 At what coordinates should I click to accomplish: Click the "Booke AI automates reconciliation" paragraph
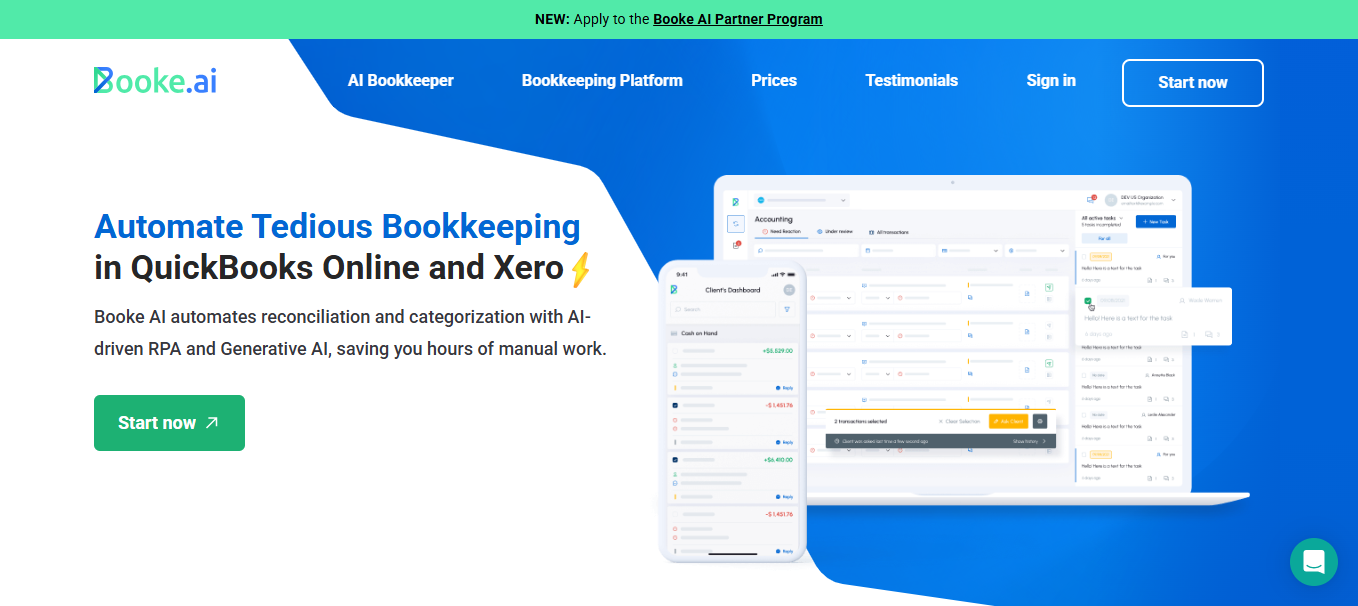(350, 333)
